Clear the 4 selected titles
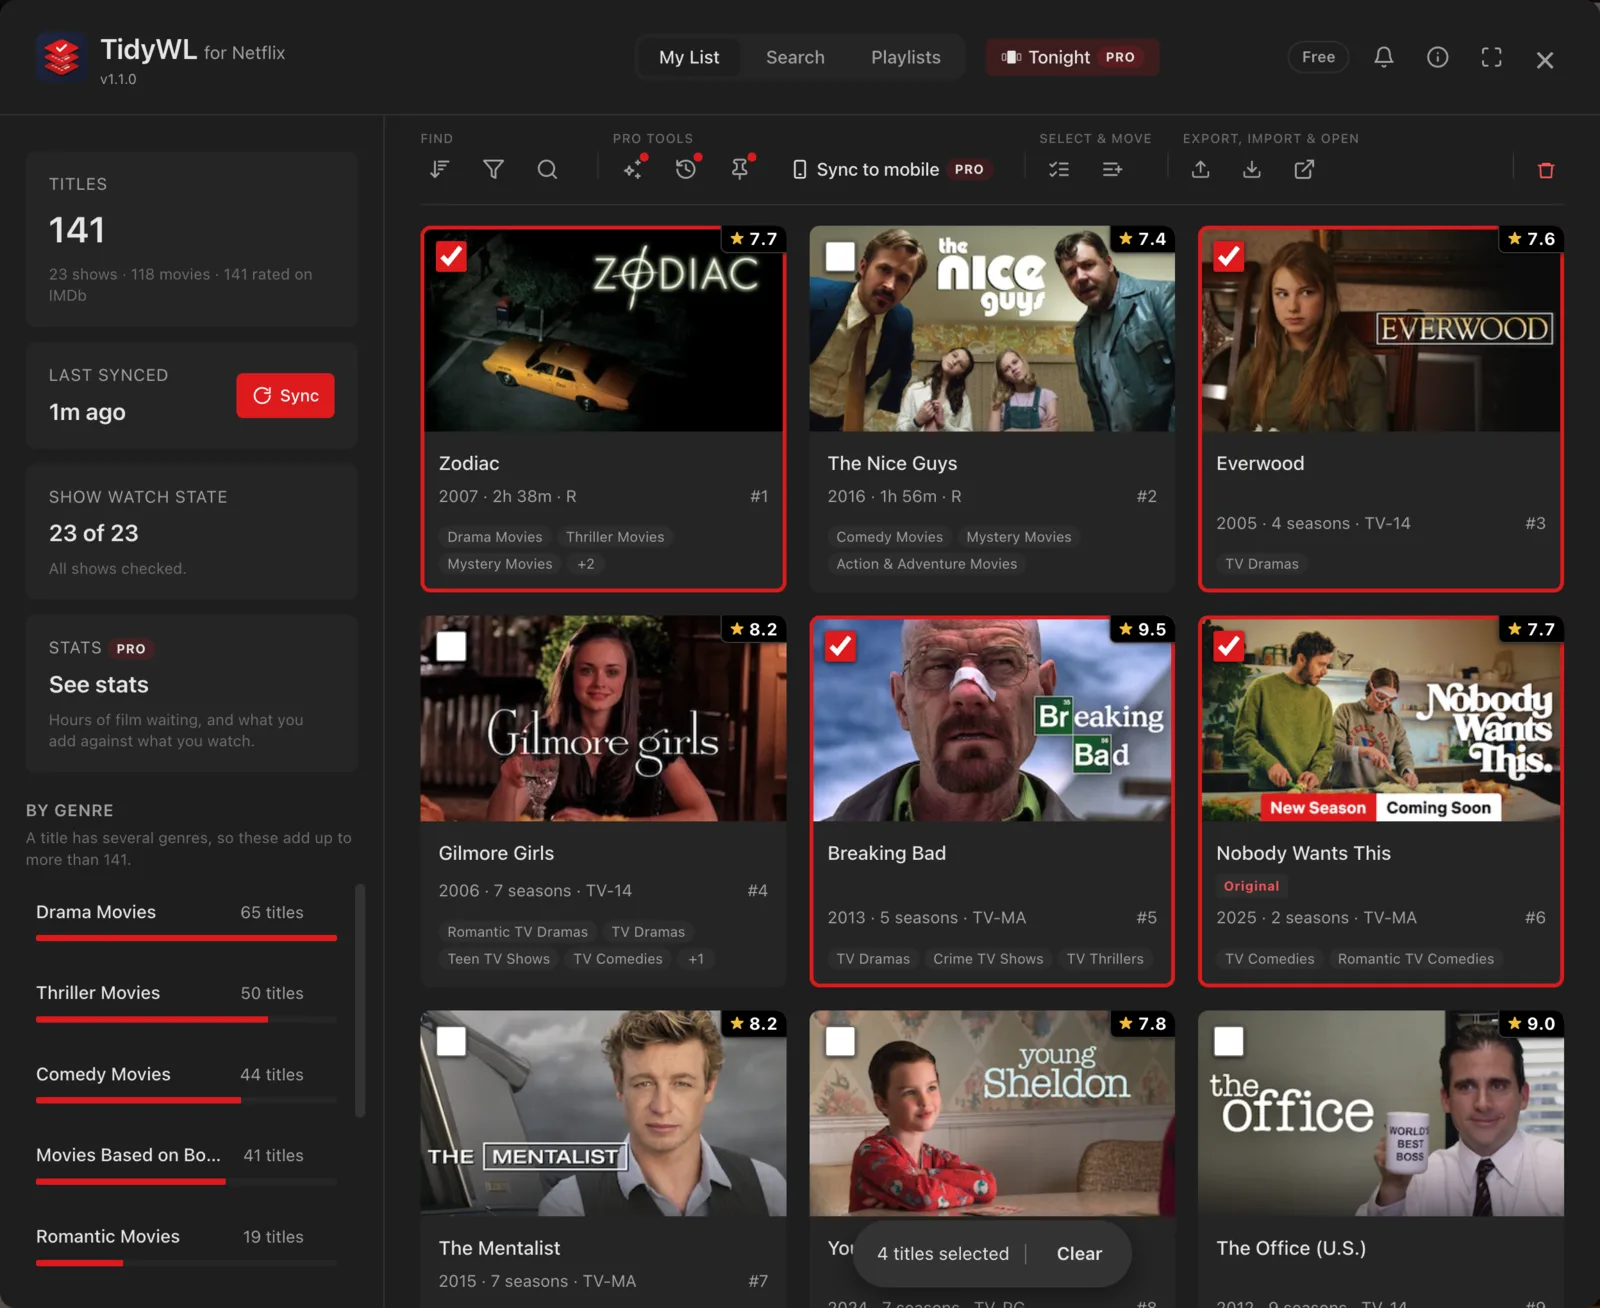1600x1308 pixels. pyautogui.click(x=1079, y=1254)
